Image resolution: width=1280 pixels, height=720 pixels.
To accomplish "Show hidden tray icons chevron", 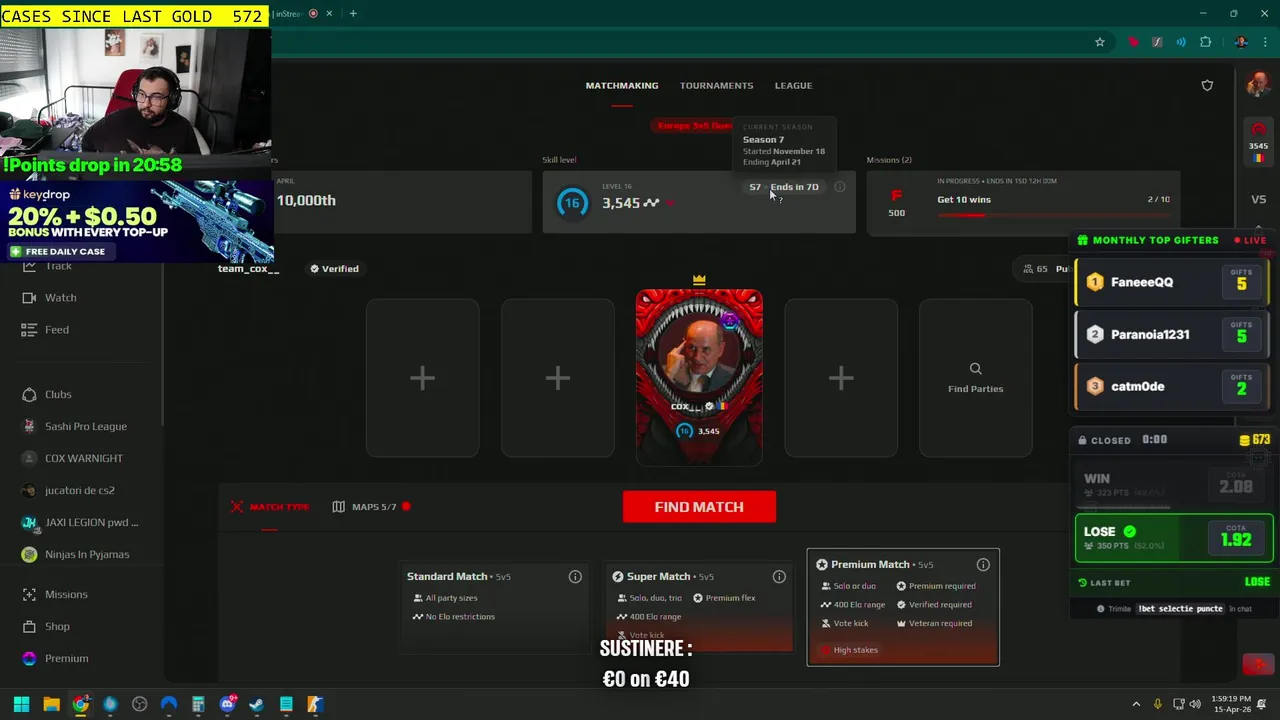I will pos(1136,704).
